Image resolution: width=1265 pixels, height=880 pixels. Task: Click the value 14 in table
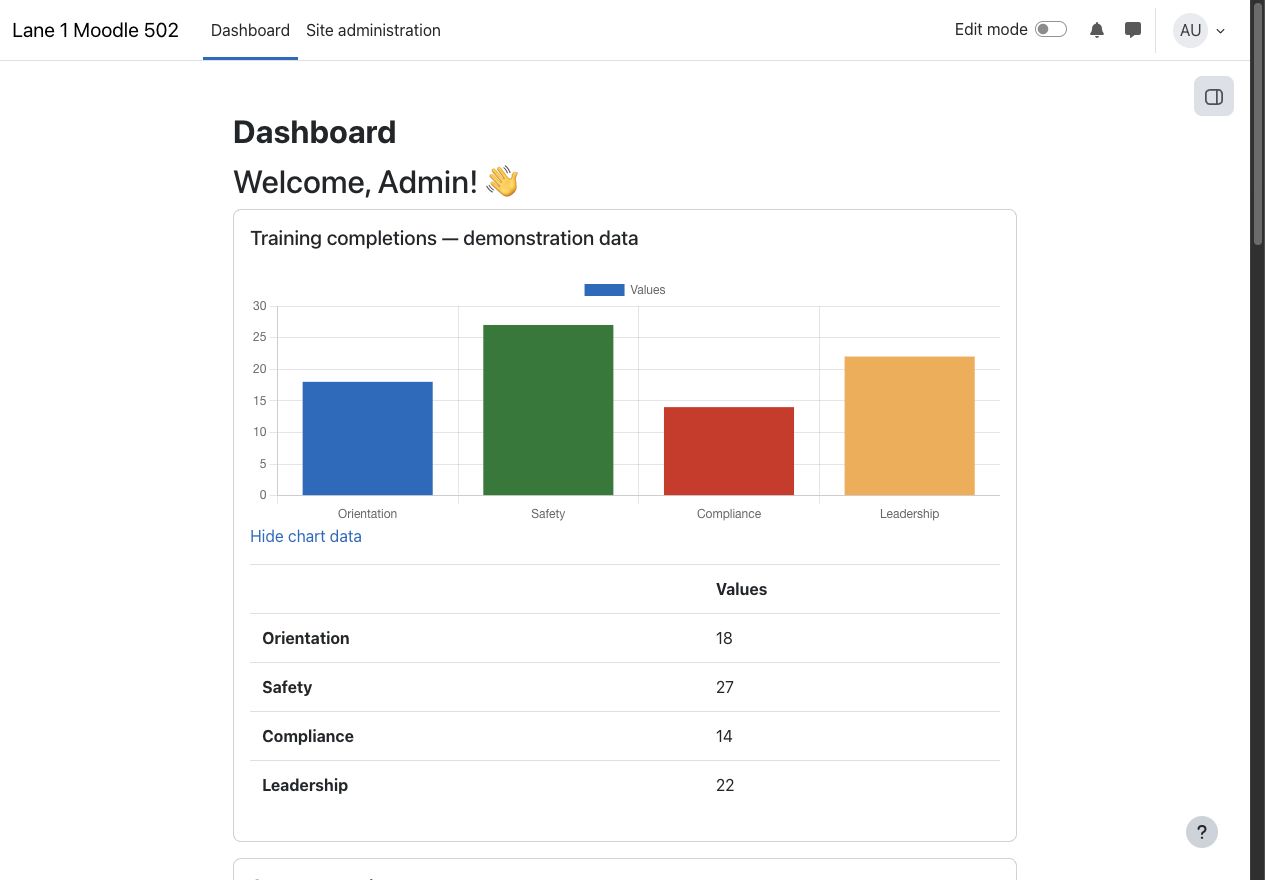(x=724, y=736)
